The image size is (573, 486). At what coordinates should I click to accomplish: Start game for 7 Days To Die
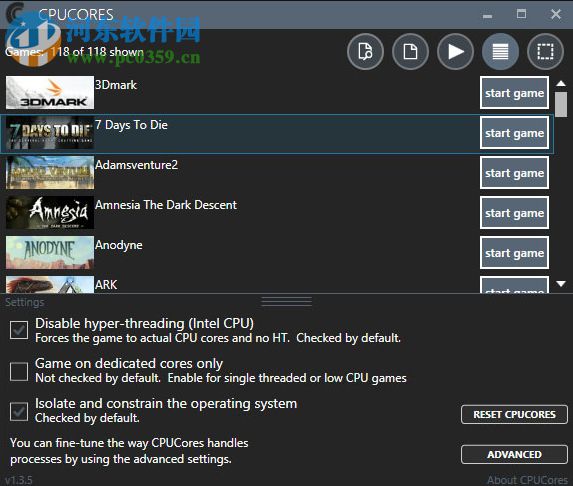(x=514, y=133)
